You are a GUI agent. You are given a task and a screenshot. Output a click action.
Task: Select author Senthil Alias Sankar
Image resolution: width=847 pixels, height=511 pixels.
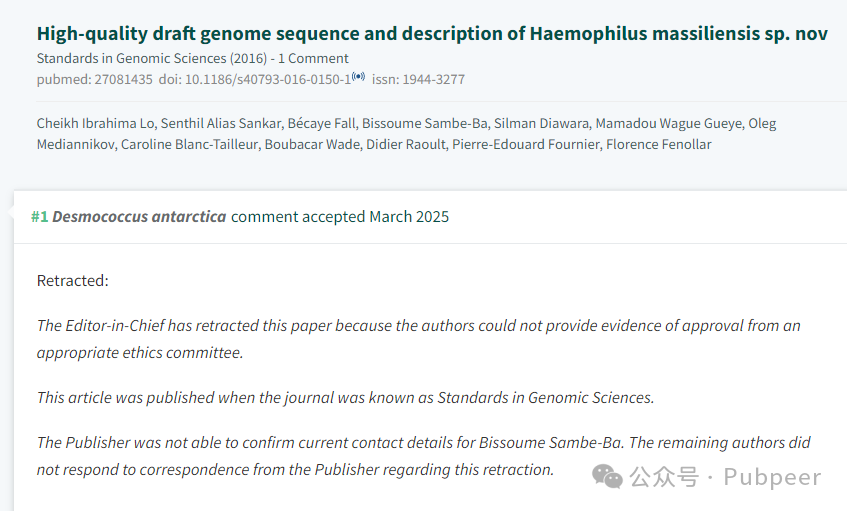click(221, 124)
